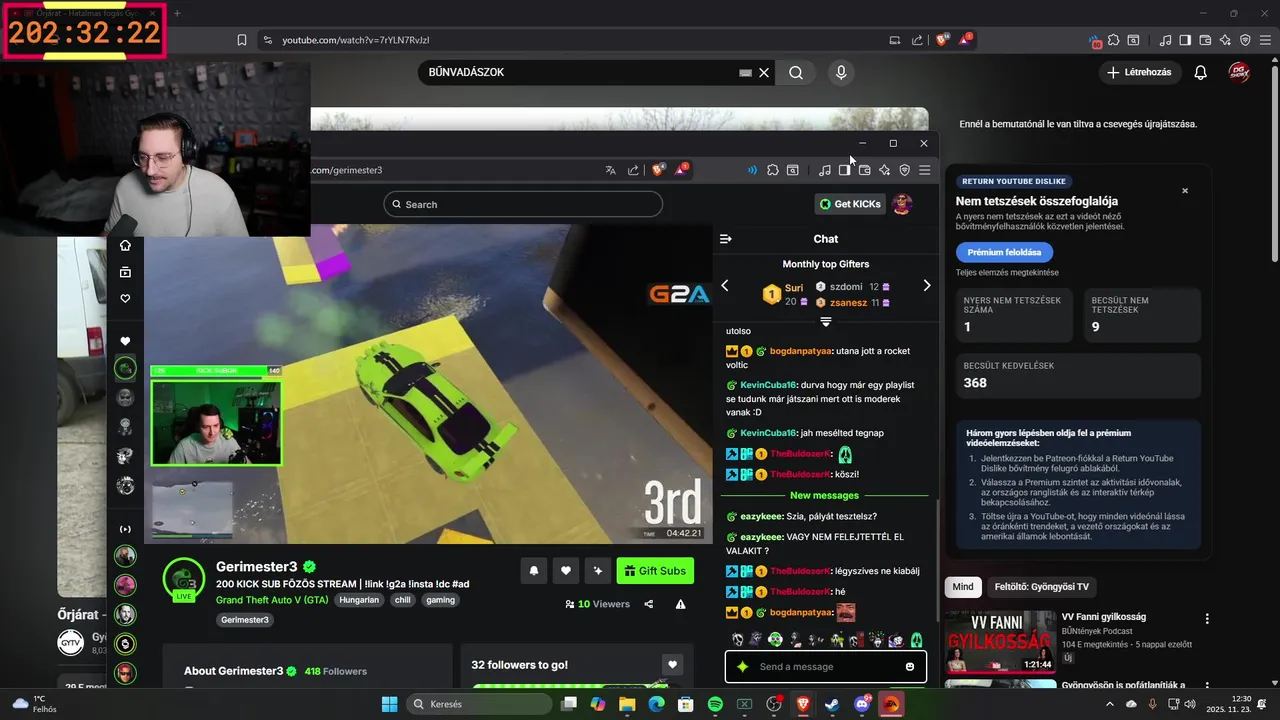Expand the gifters leaderboard handle

click(826, 322)
